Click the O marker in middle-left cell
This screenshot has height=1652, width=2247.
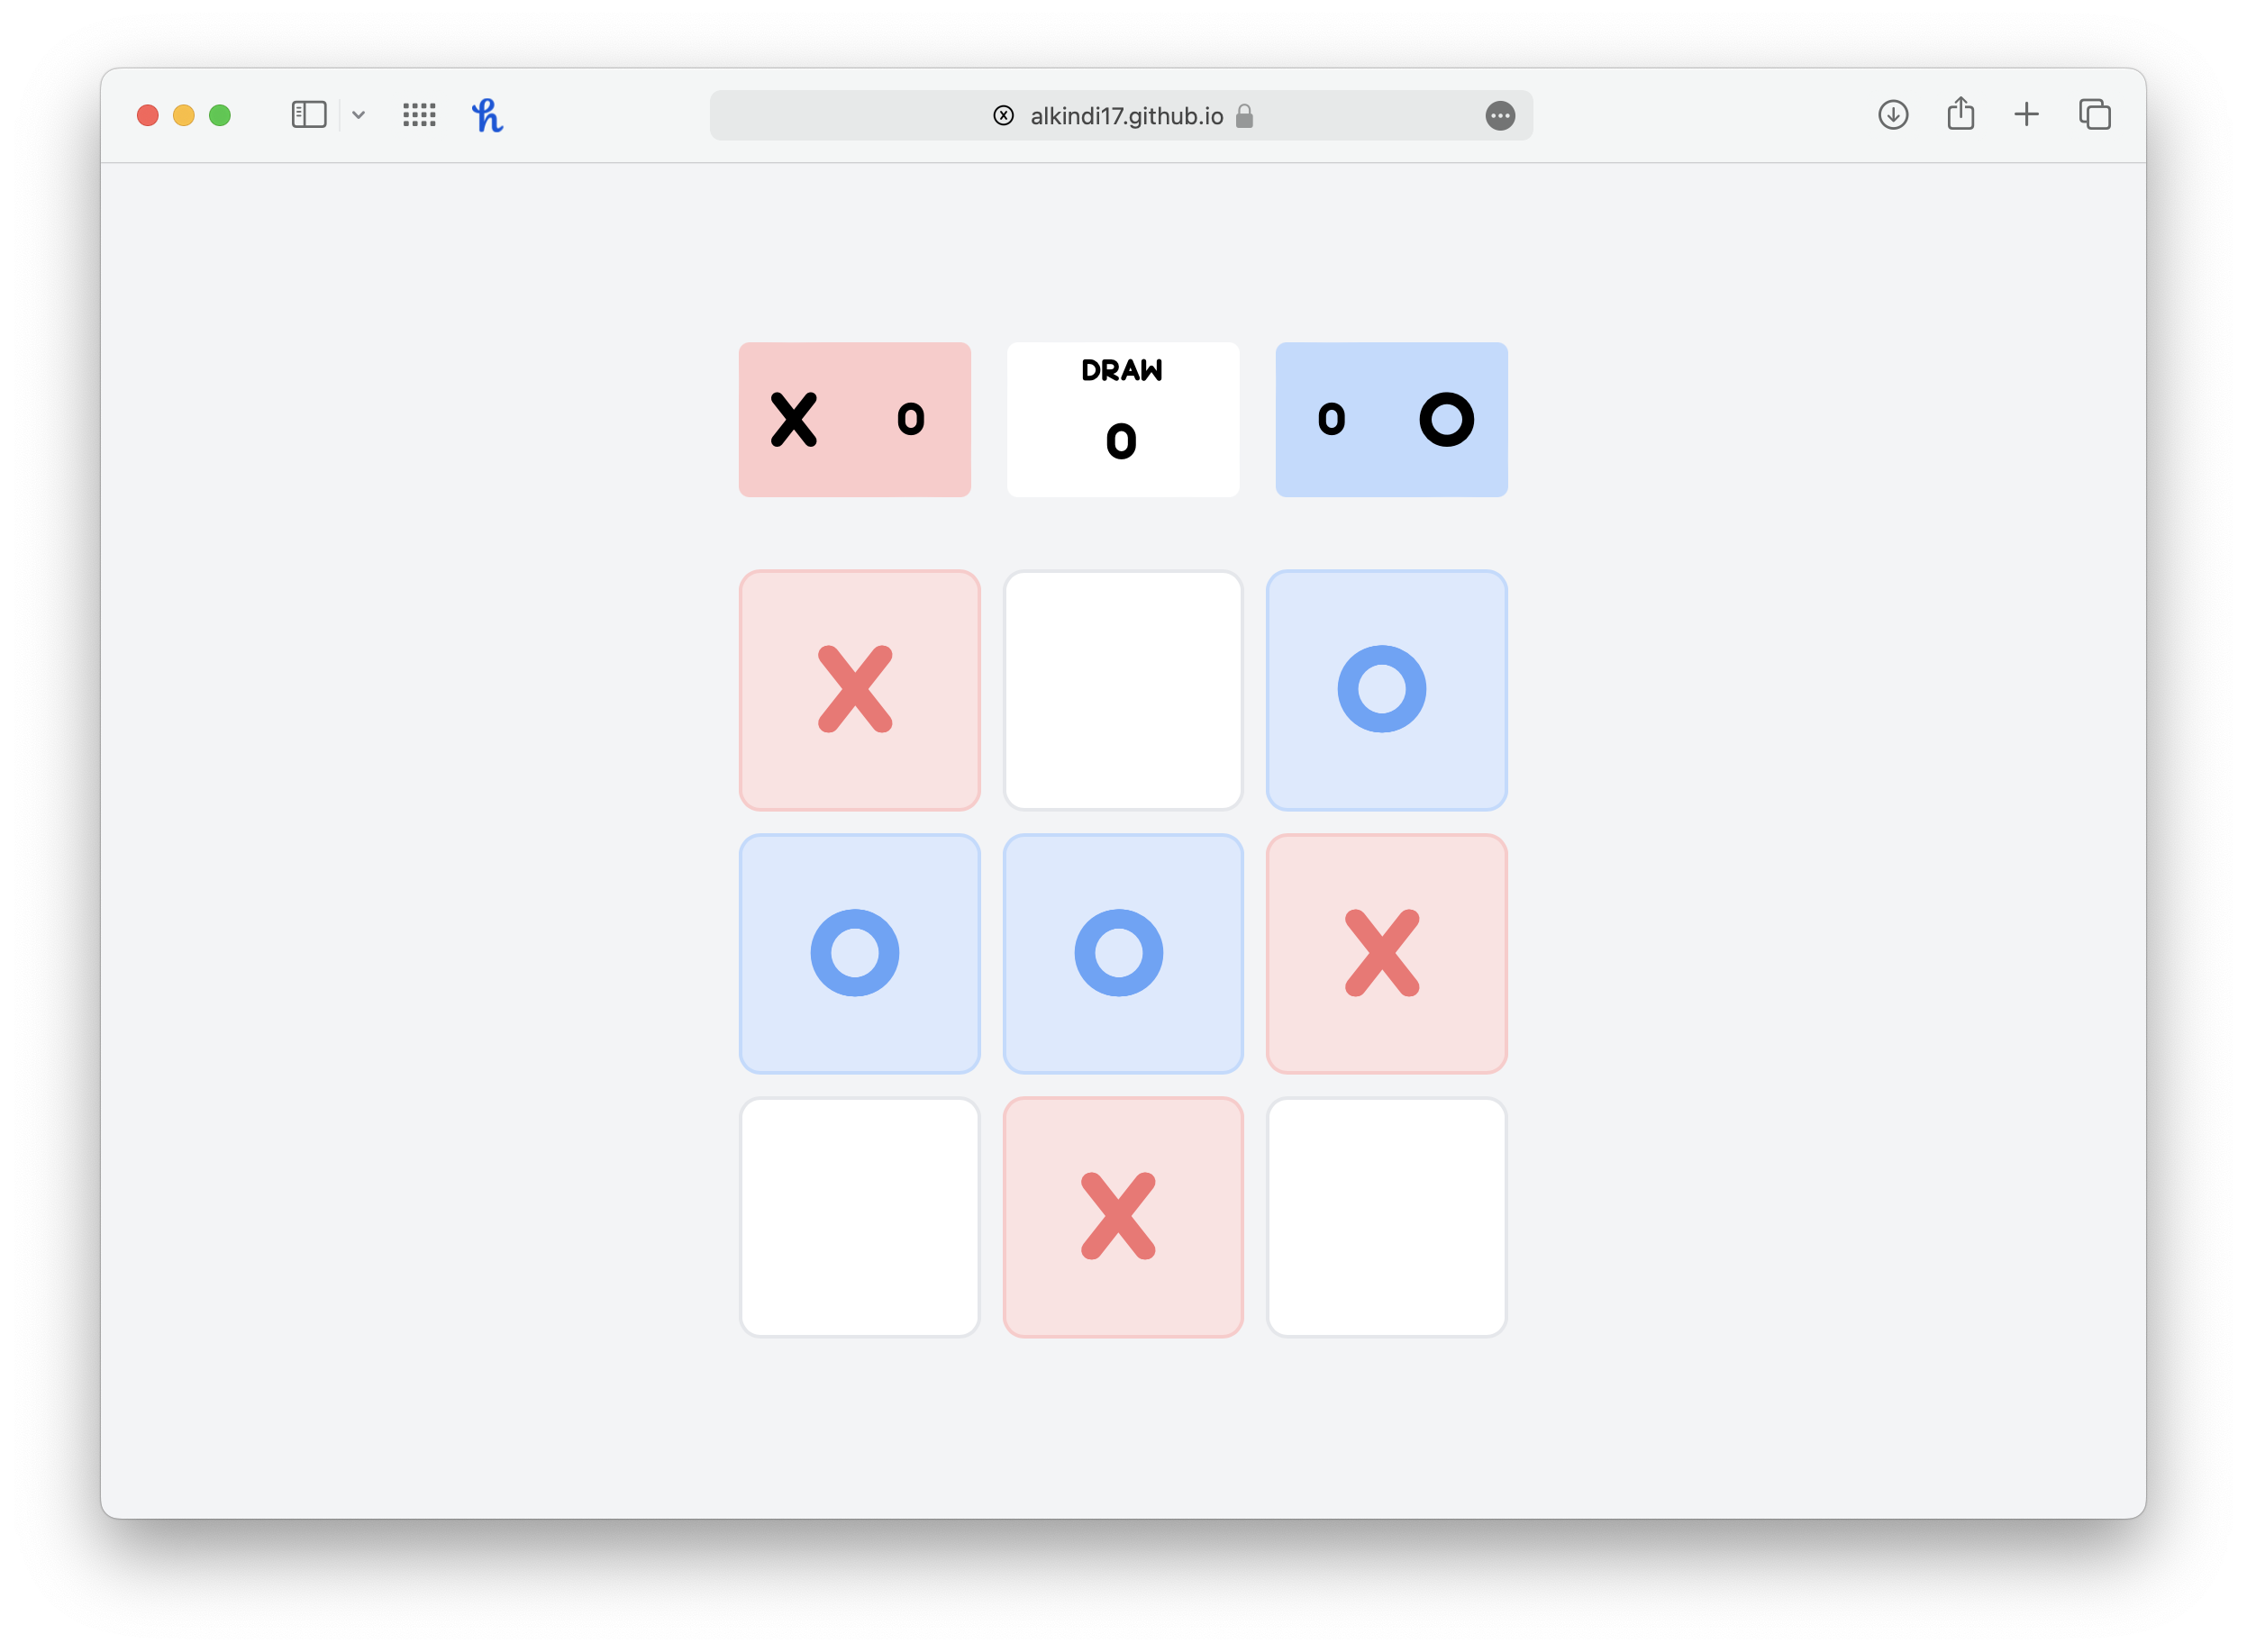click(x=855, y=949)
